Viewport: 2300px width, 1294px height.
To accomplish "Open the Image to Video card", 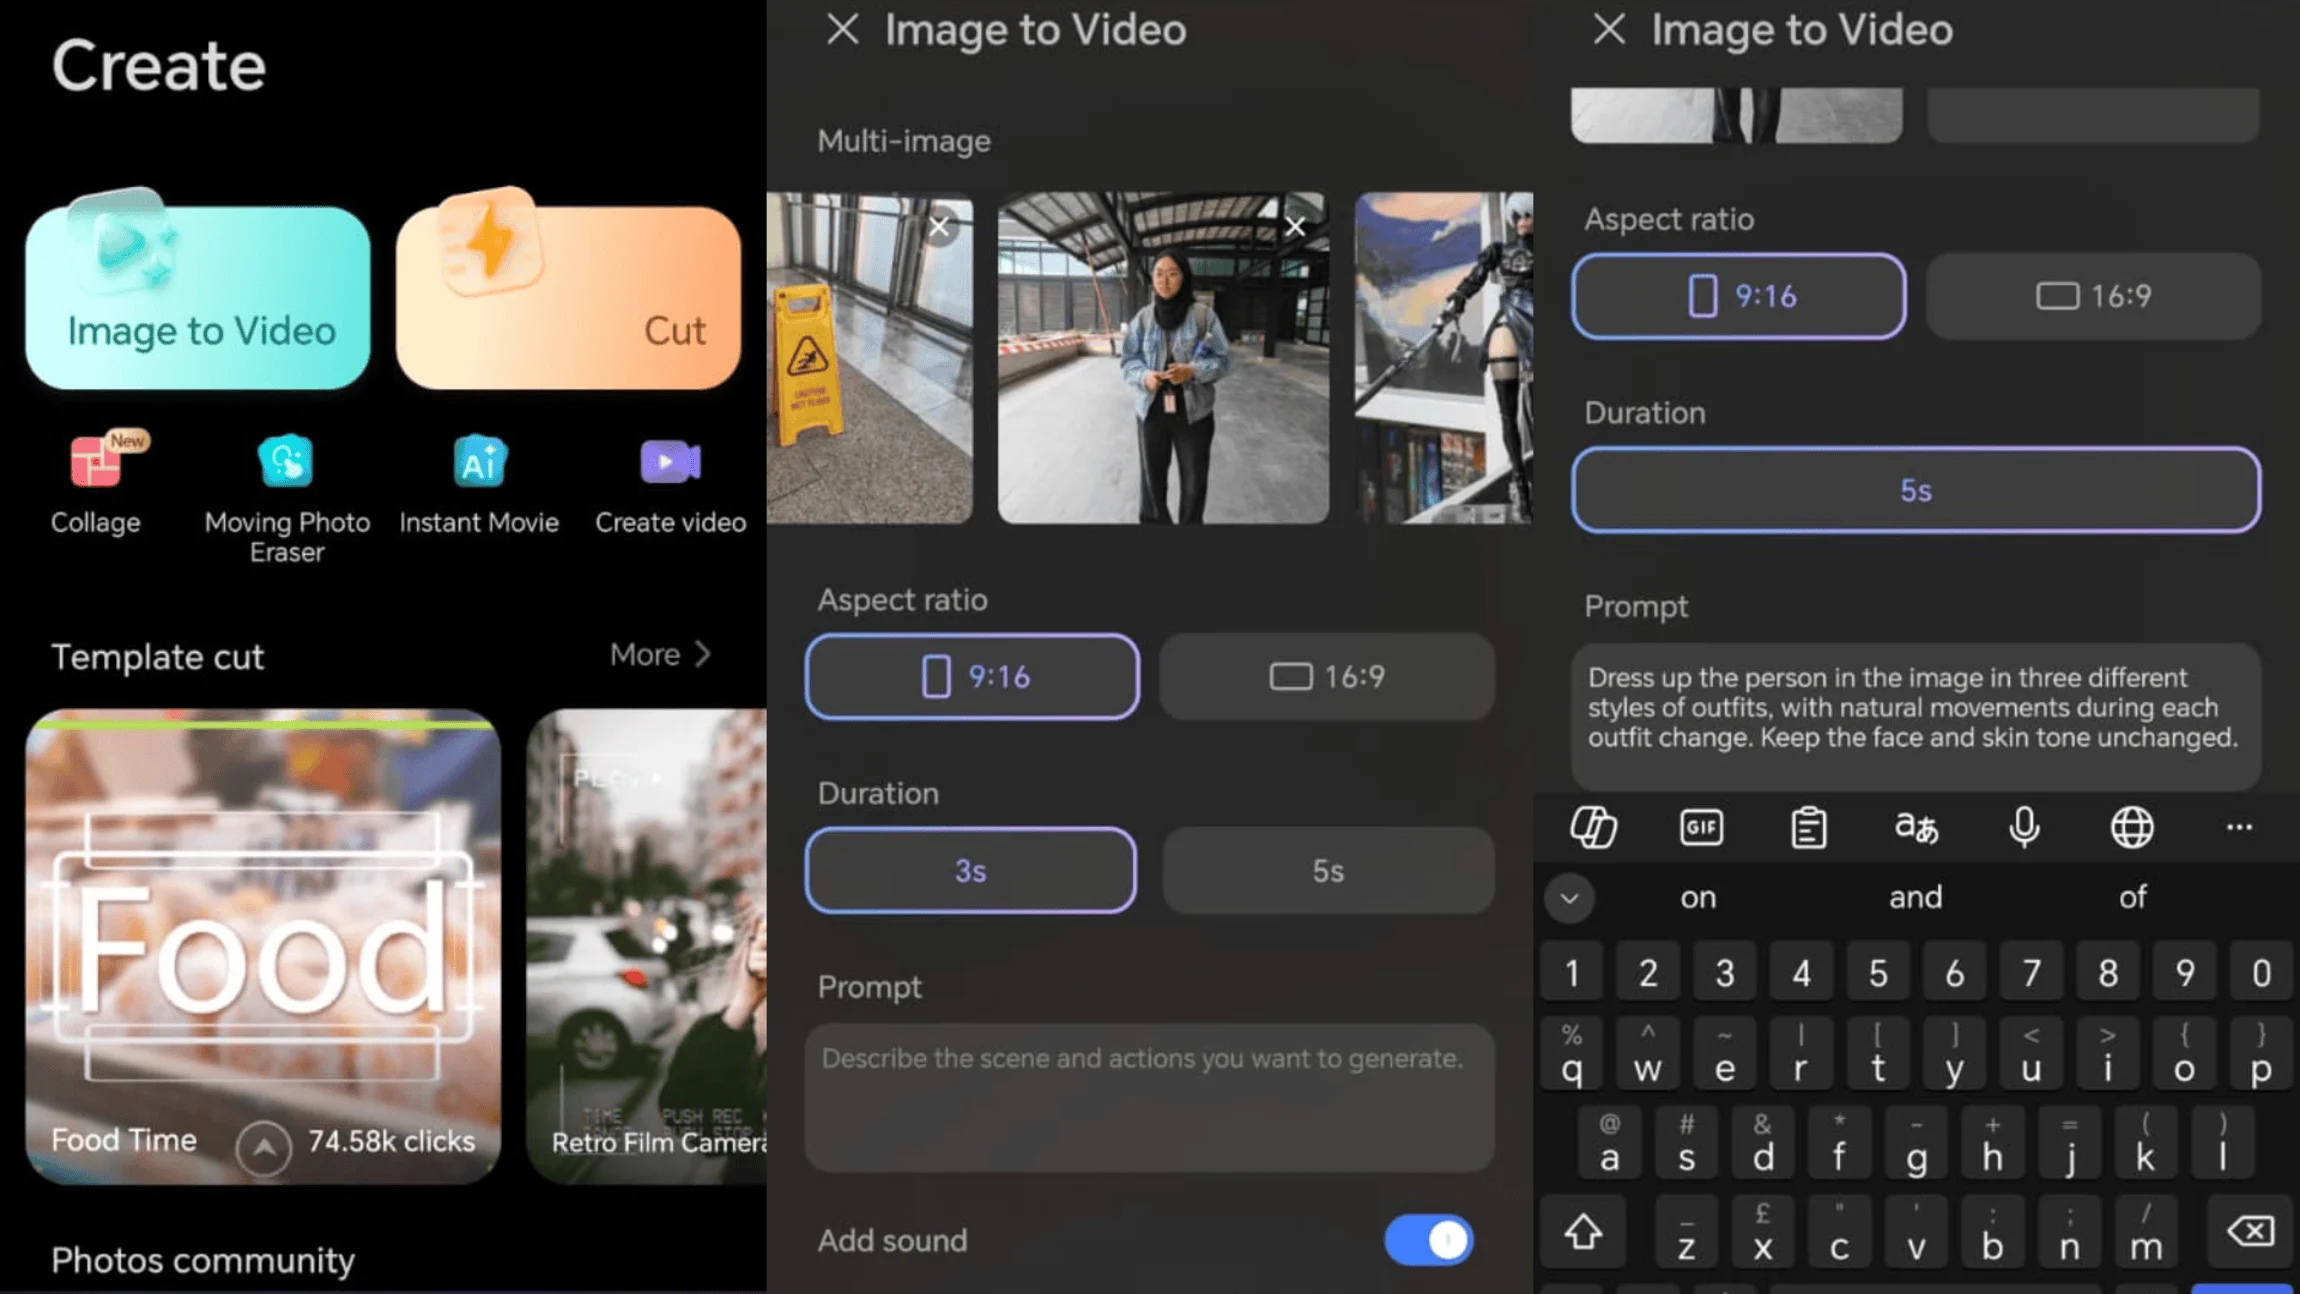I will click(x=198, y=298).
